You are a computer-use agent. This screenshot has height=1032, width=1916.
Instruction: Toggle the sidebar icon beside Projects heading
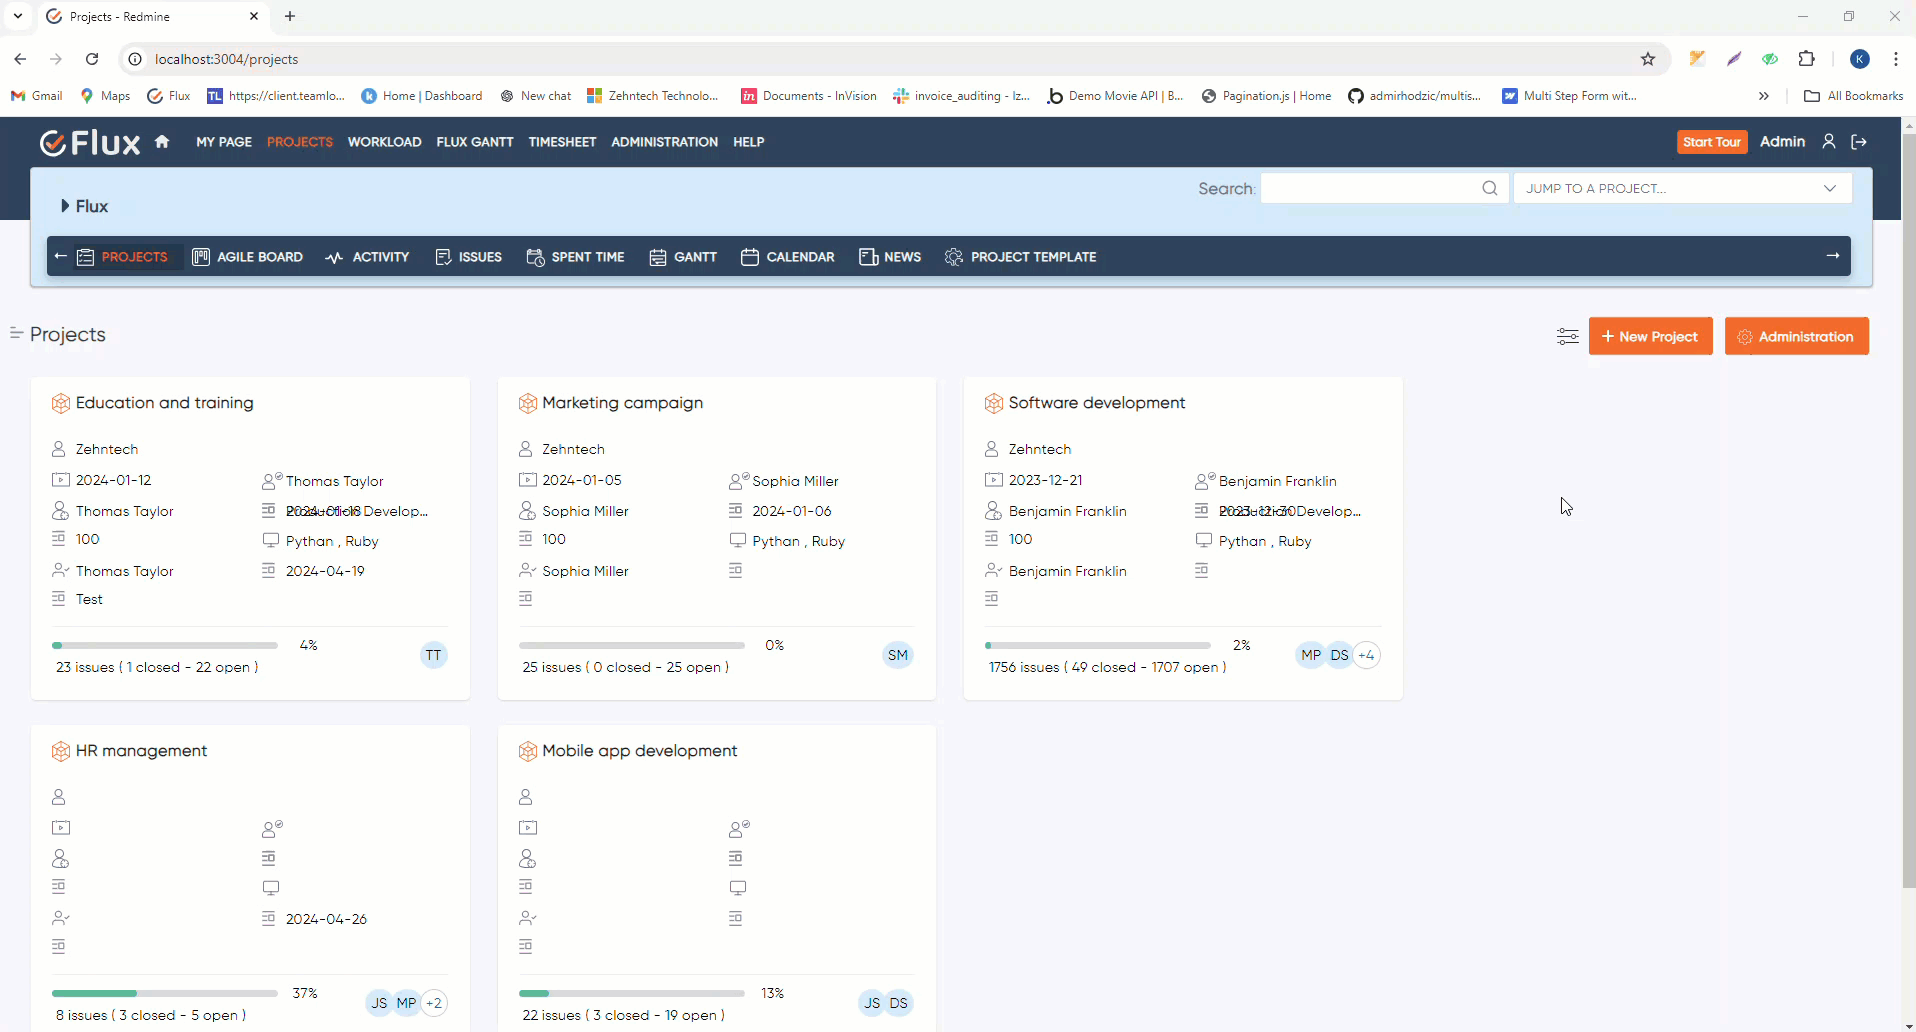(x=16, y=333)
